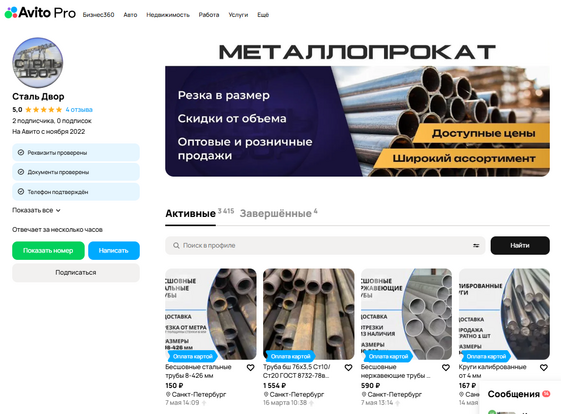Screen dimensions: 561x414
Task: Favorite the Труба бш 76х3,5 listing heart
Action: 348,367
